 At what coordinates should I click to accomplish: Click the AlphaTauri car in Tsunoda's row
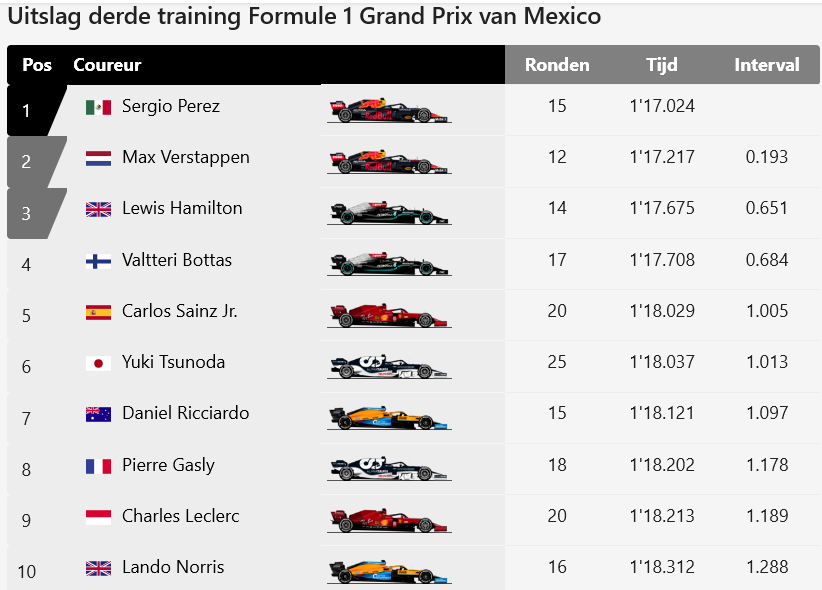389,366
